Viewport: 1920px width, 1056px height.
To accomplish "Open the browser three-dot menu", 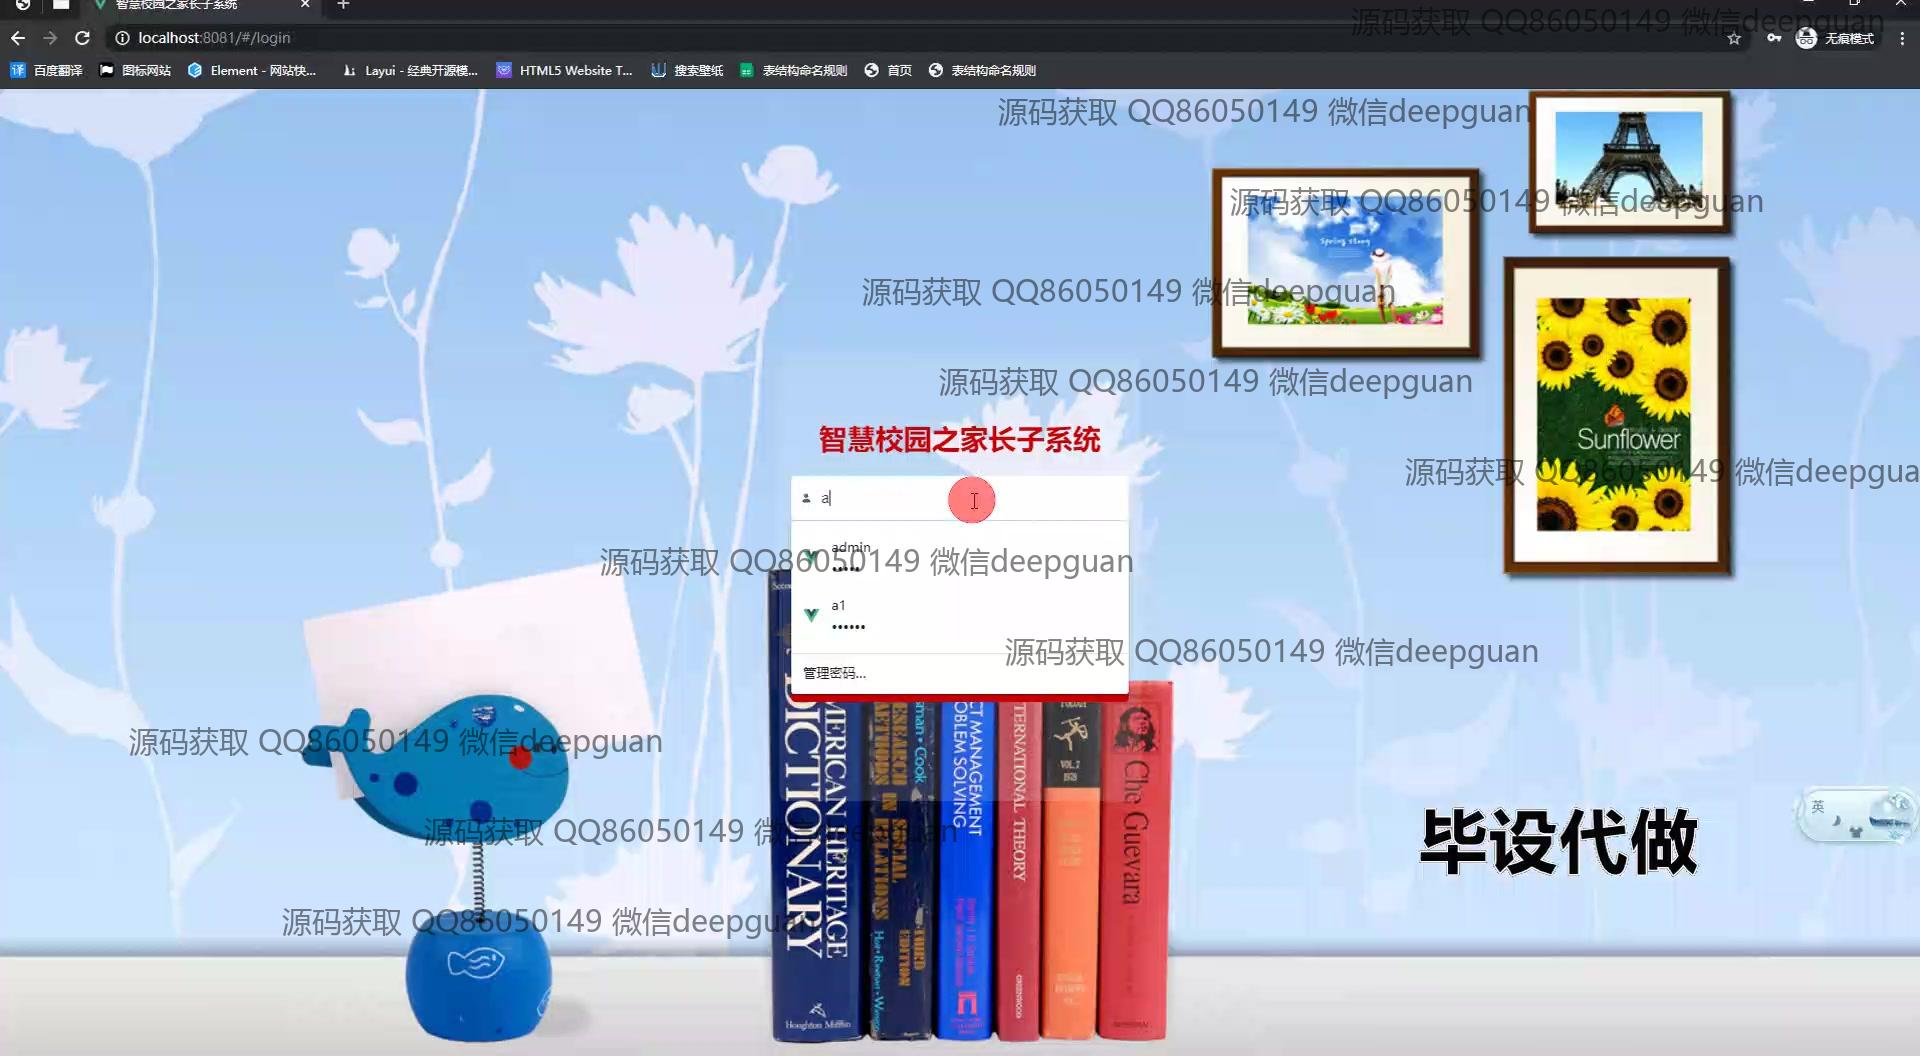I will pyautogui.click(x=1902, y=38).
